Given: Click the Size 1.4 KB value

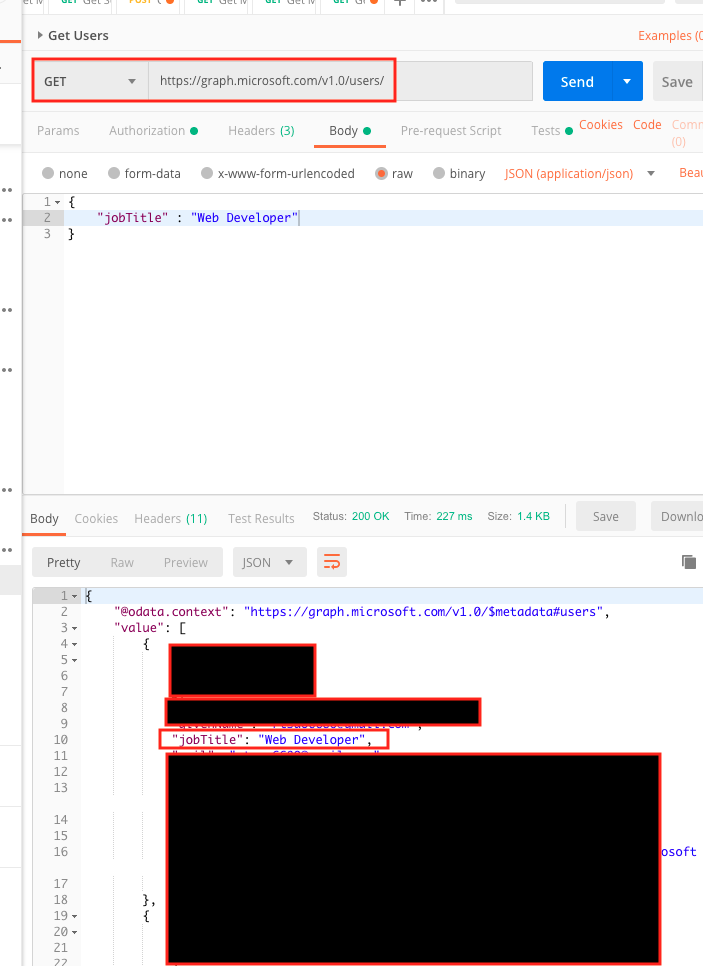Looking at the screenshot, I should tap(534, 516).
